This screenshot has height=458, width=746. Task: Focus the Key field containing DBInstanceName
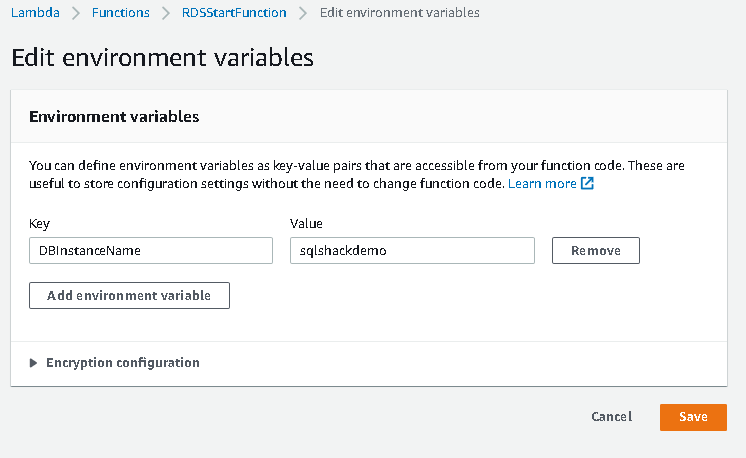(x=151, y=250)
